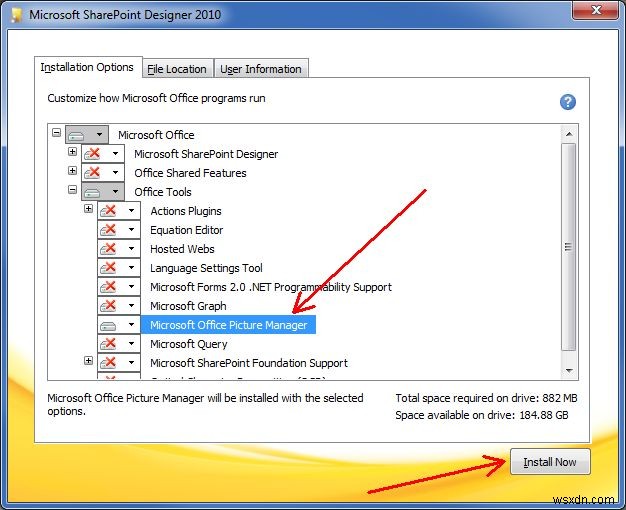The height and width of the screenshot is (510, 626).
Task: Select the Hosted Webs item
Action: pyautogui.click(x=182, y=249)
